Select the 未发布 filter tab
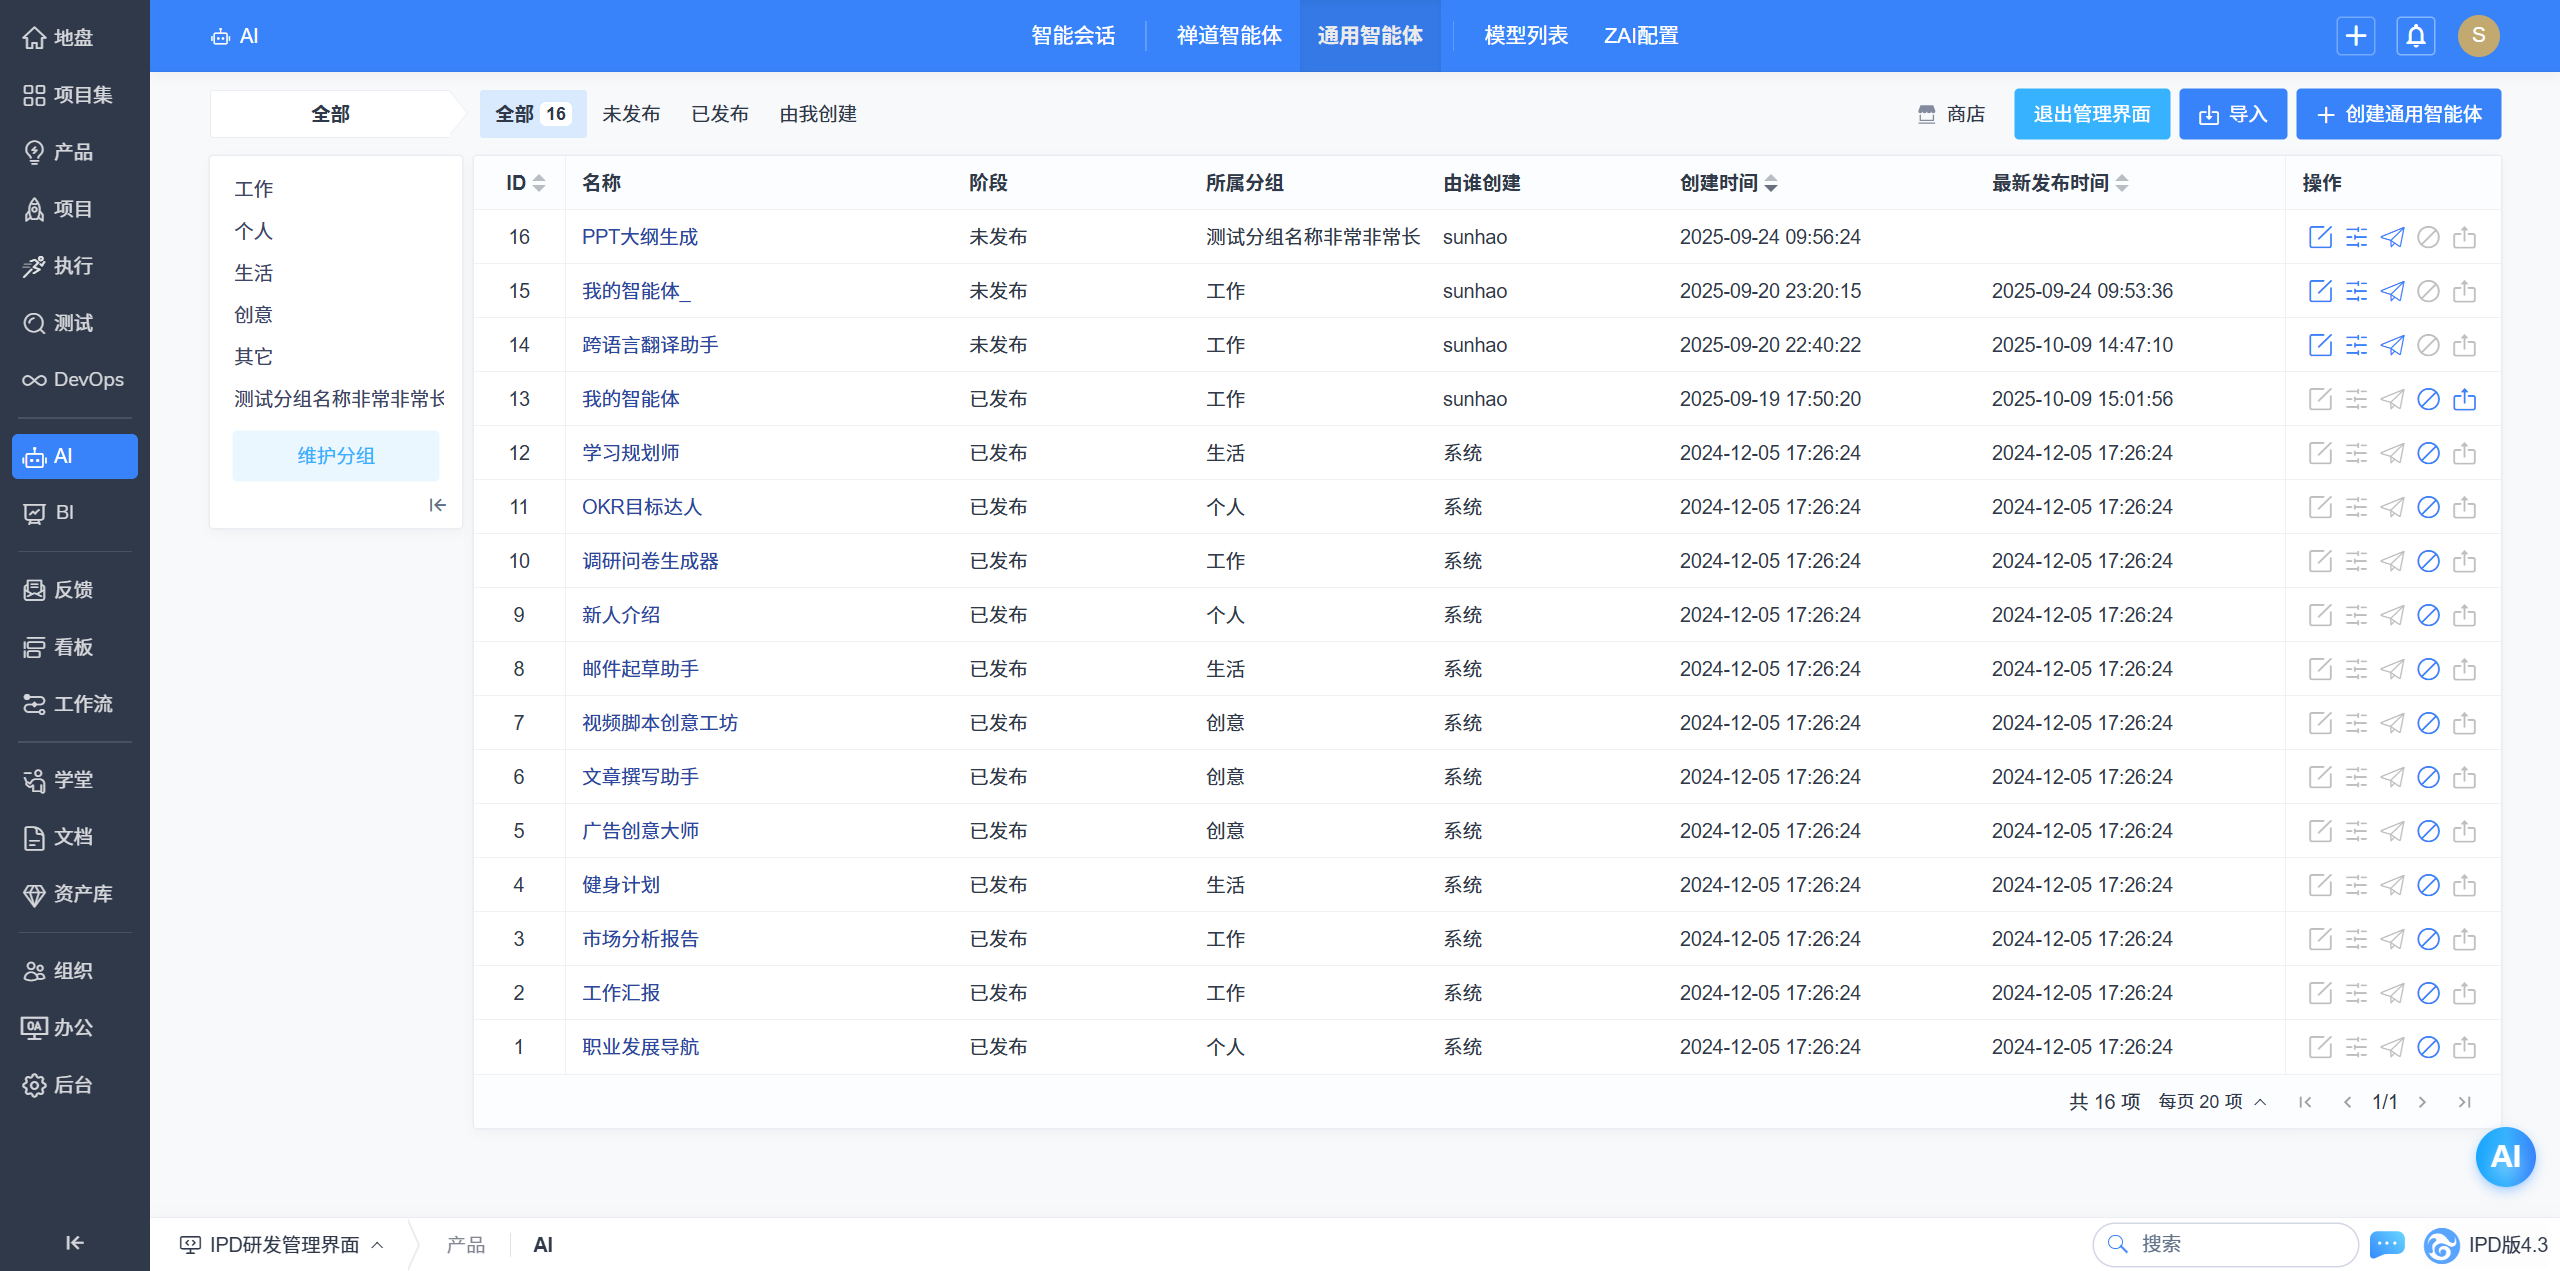The height and width of the screenshot is (1271, 2560). click(630, 114)
